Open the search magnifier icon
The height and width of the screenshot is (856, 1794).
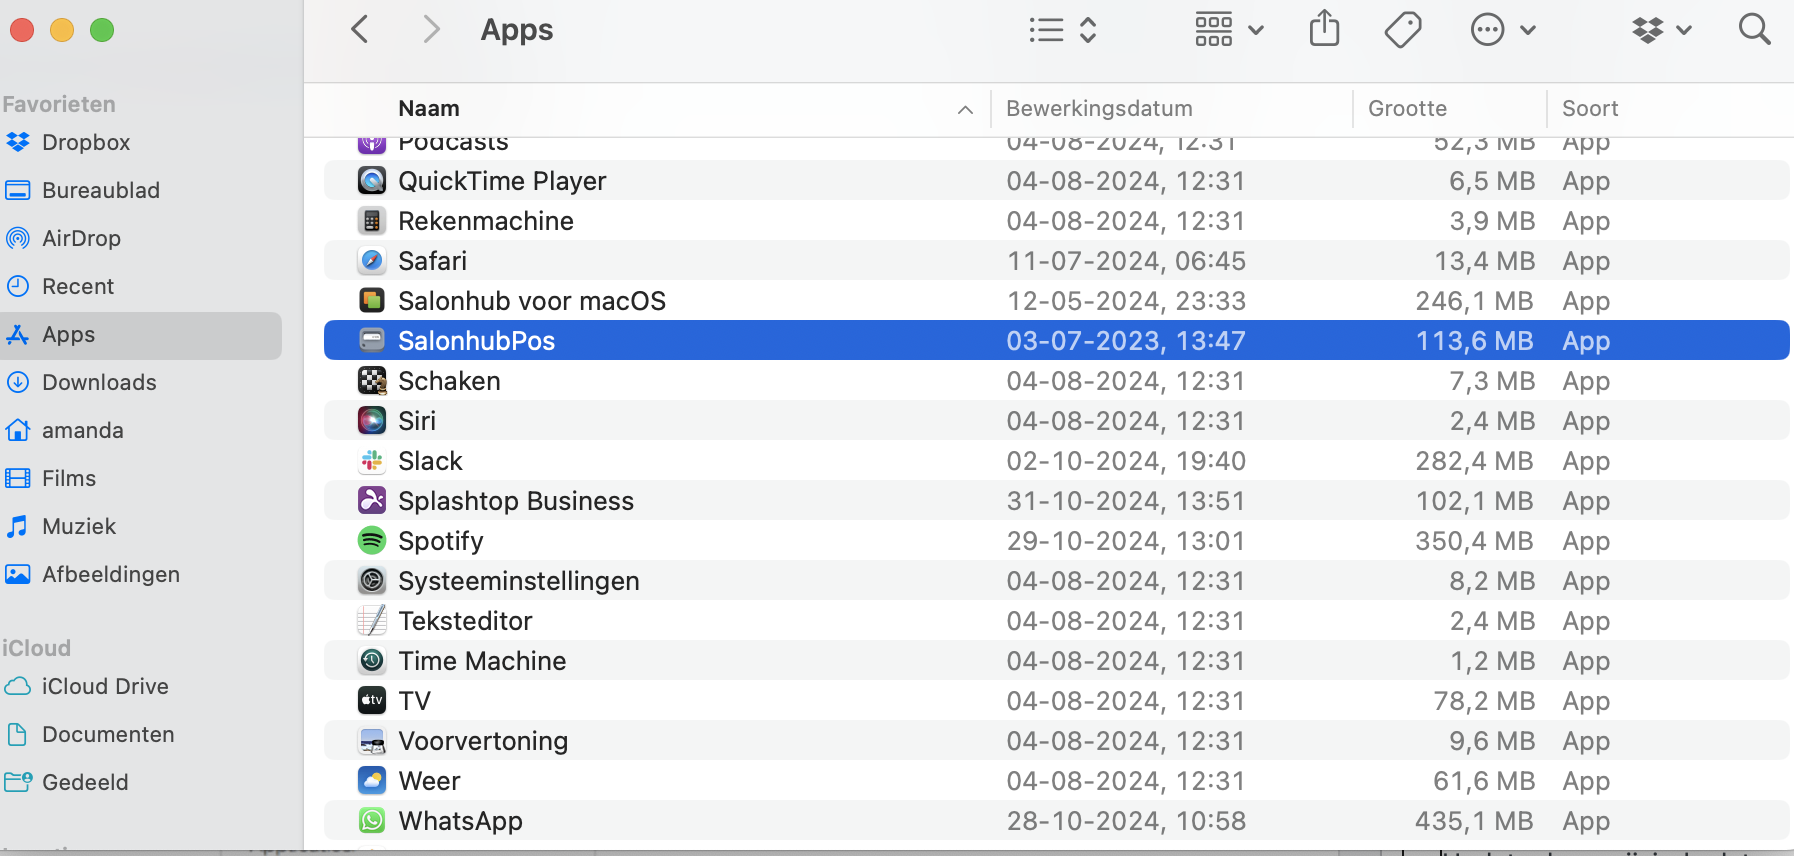[1754, 30]
